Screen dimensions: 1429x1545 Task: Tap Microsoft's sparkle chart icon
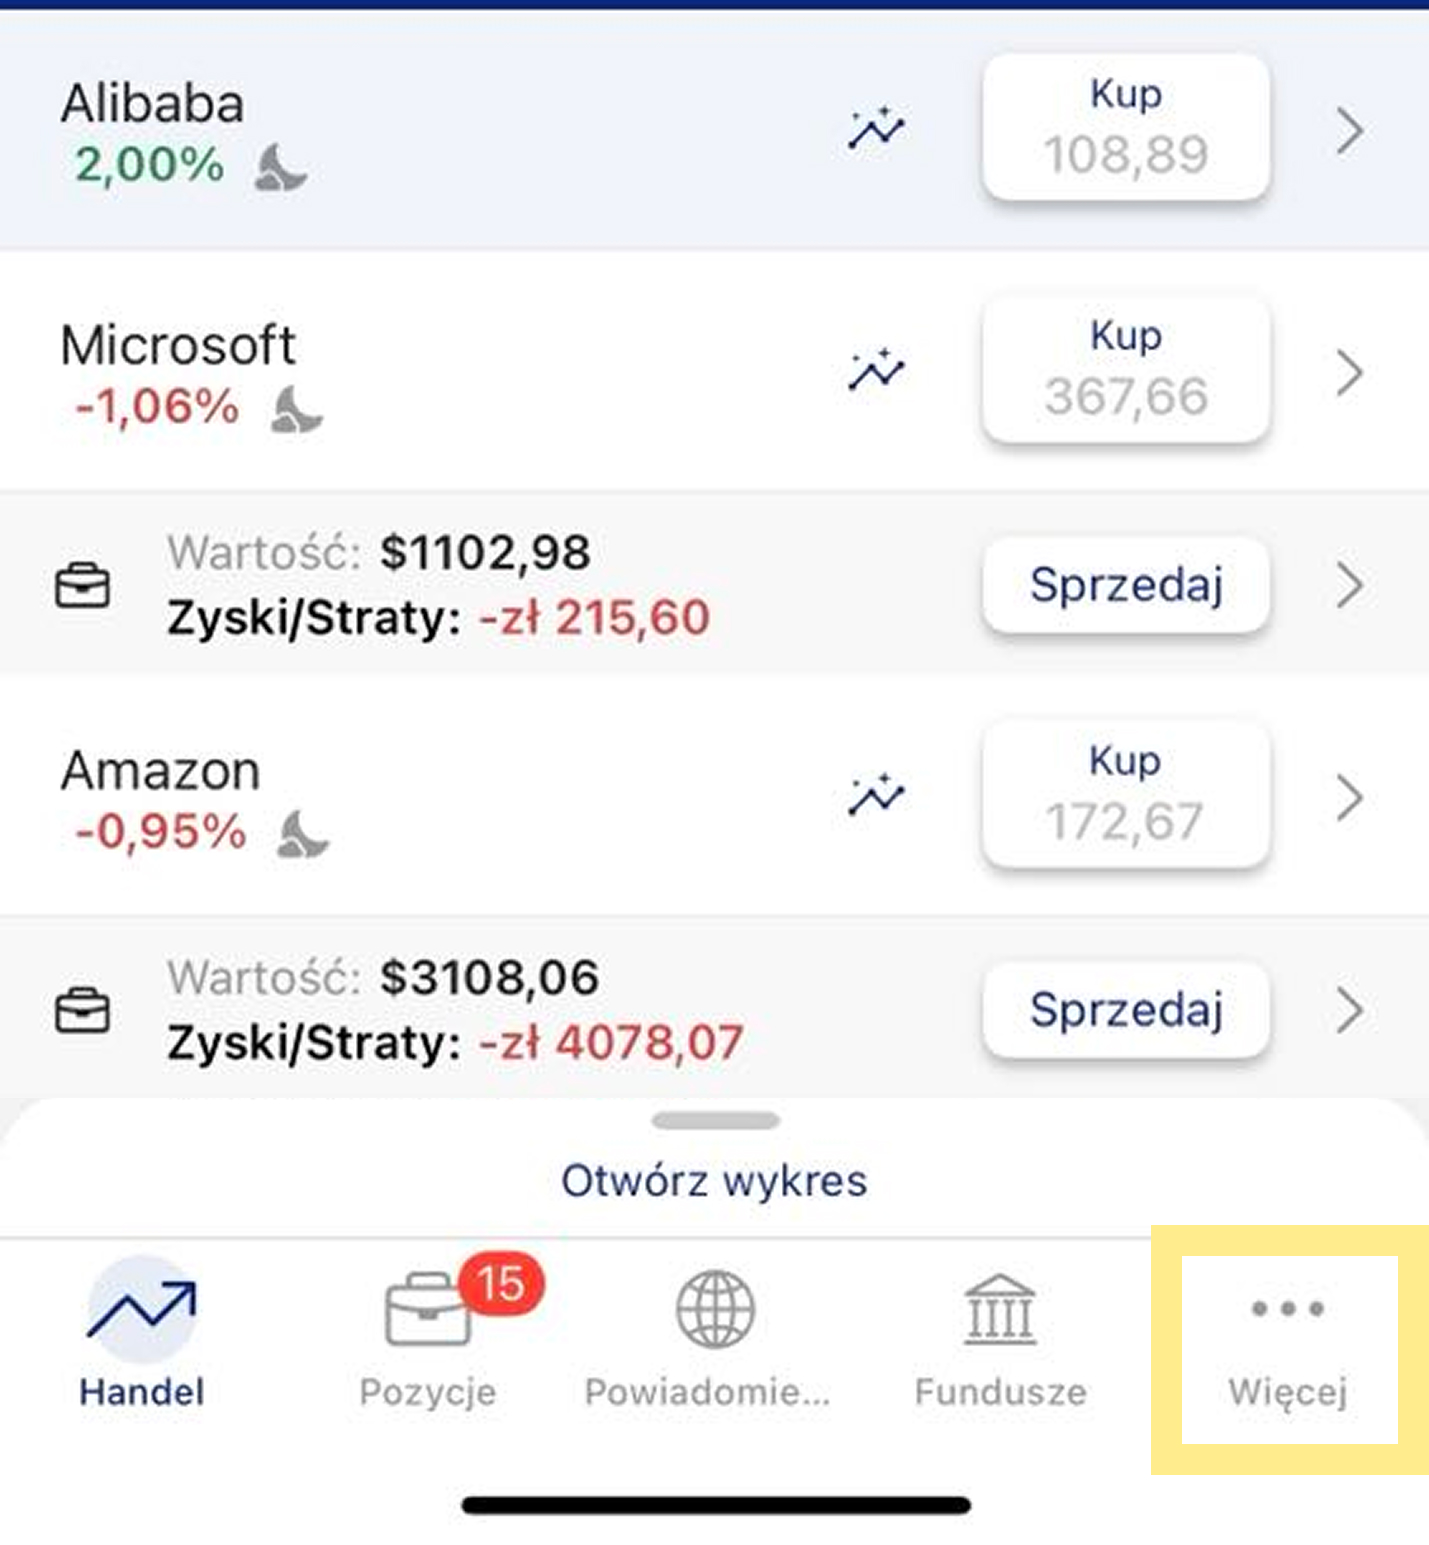876,371
